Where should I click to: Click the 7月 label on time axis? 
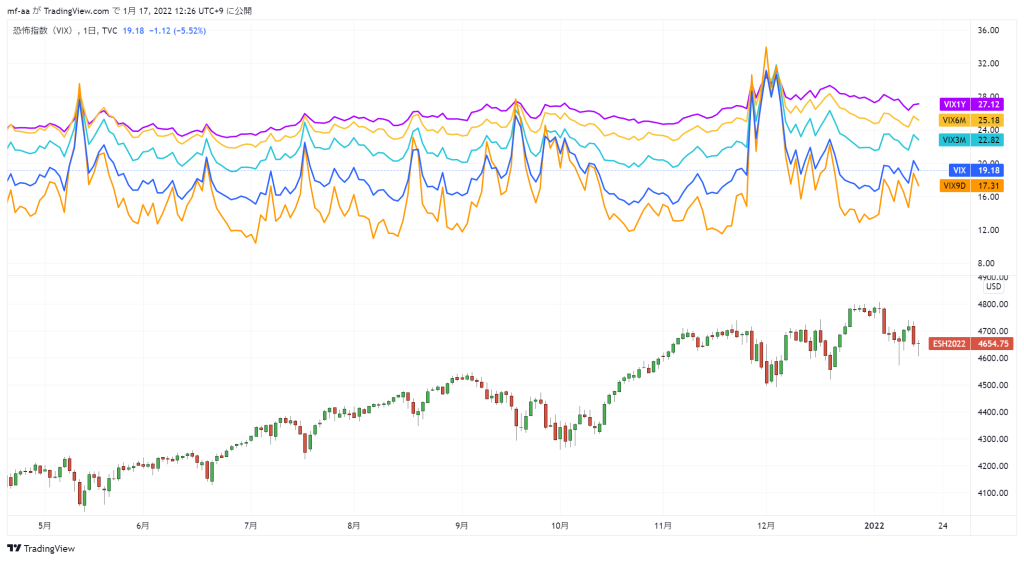coord(251,526)
